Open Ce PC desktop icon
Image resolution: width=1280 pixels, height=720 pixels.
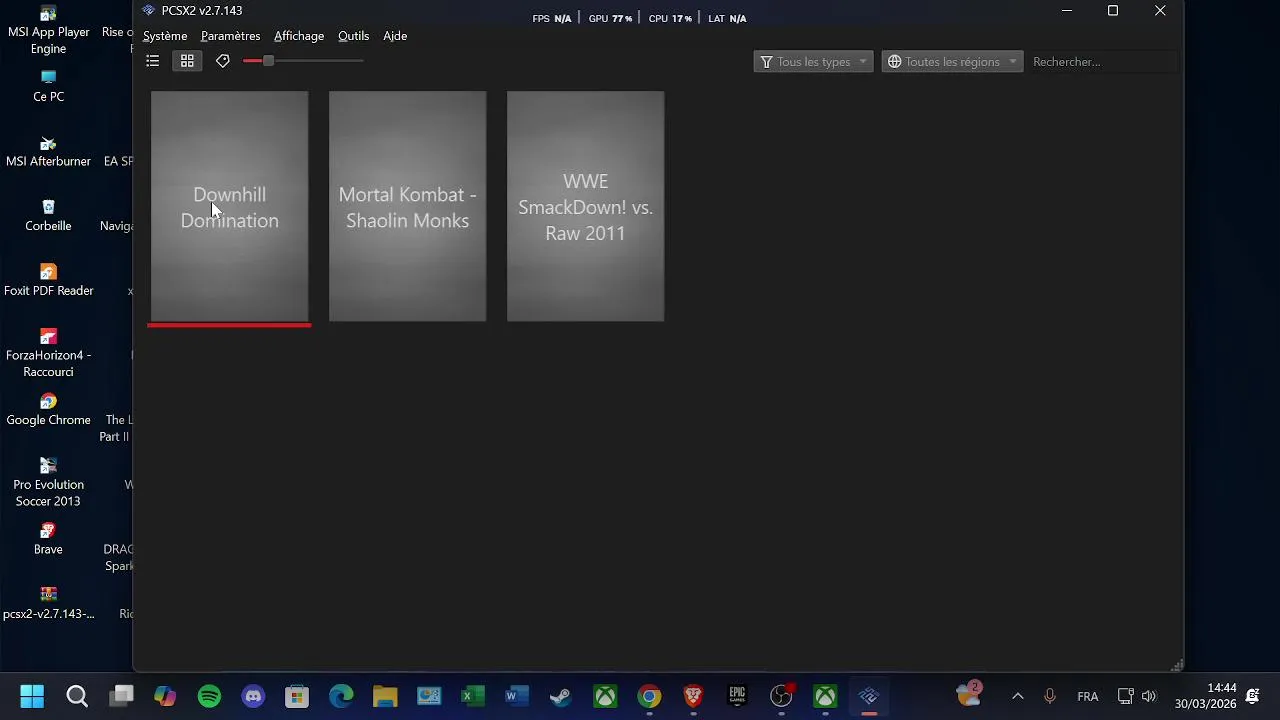tap(48, 86)
